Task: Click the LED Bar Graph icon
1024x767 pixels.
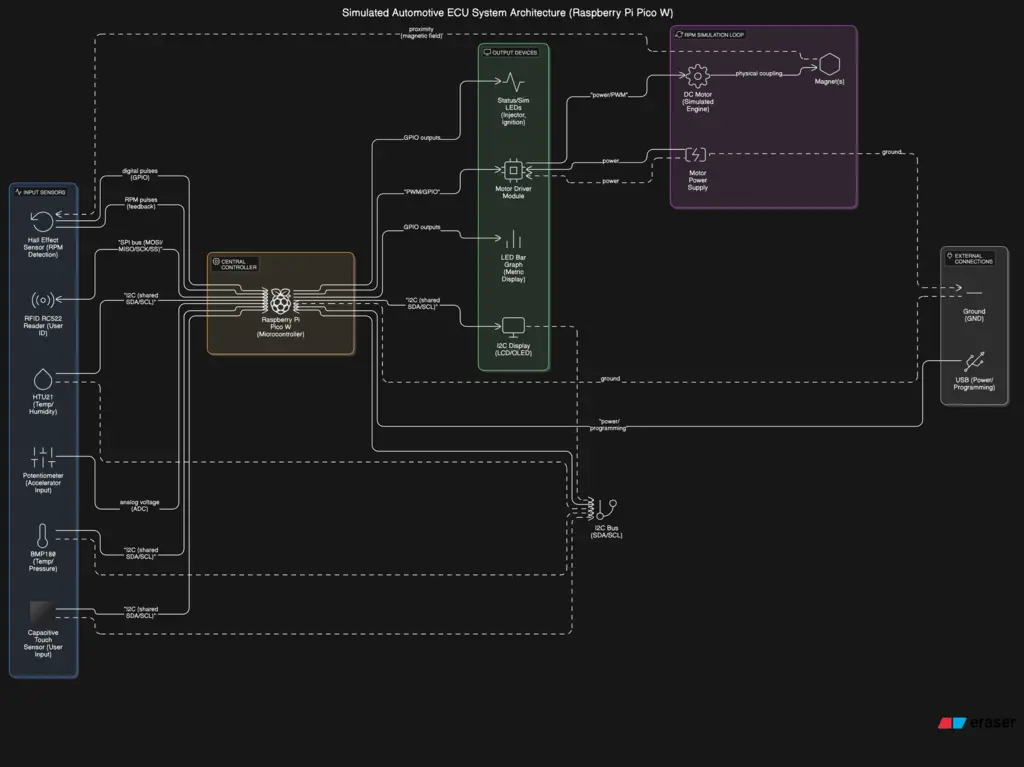Action: (513, 239)
